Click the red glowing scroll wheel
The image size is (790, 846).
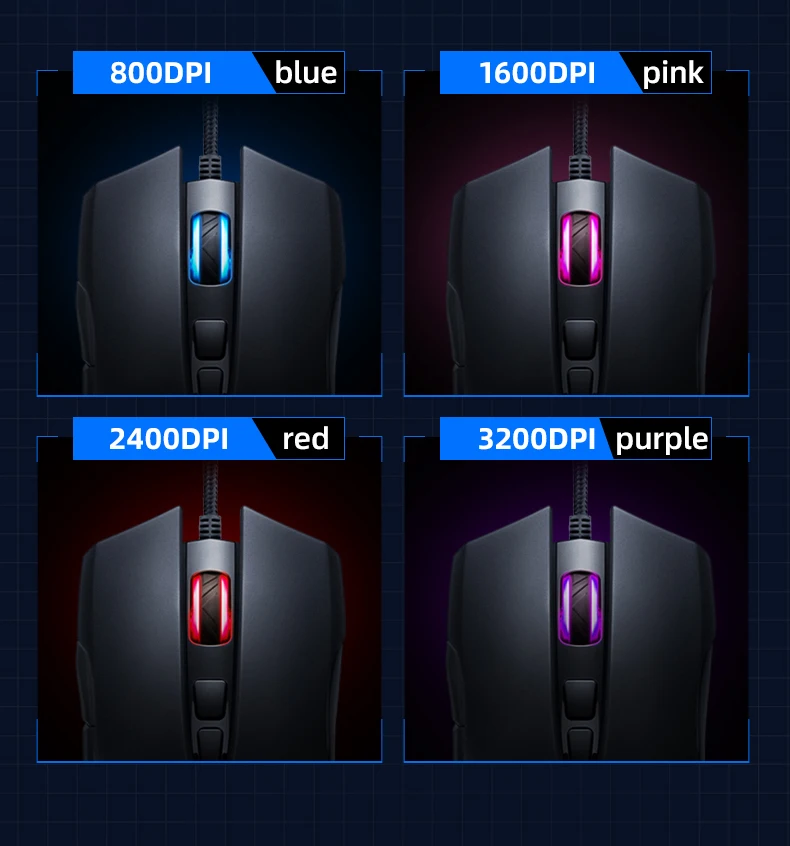(x=210, y=608)
